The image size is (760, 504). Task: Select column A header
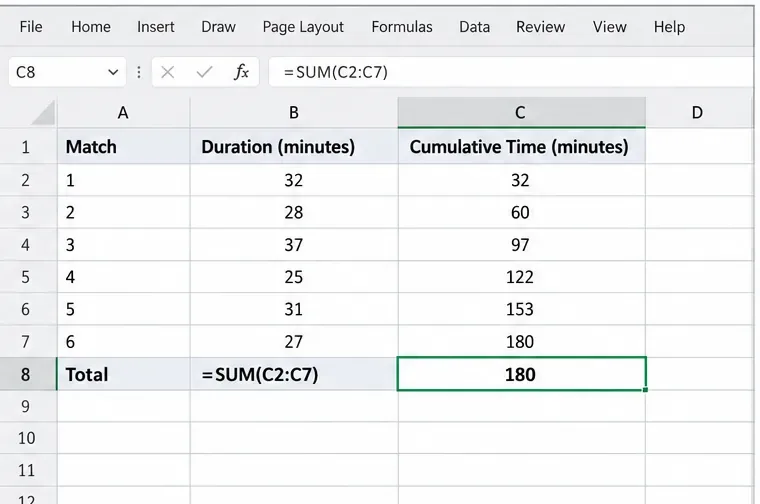coord(124,112)
